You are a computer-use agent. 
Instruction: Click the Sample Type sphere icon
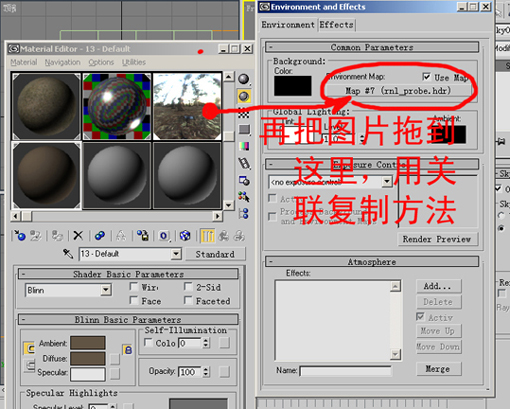(x=244, y=79)
